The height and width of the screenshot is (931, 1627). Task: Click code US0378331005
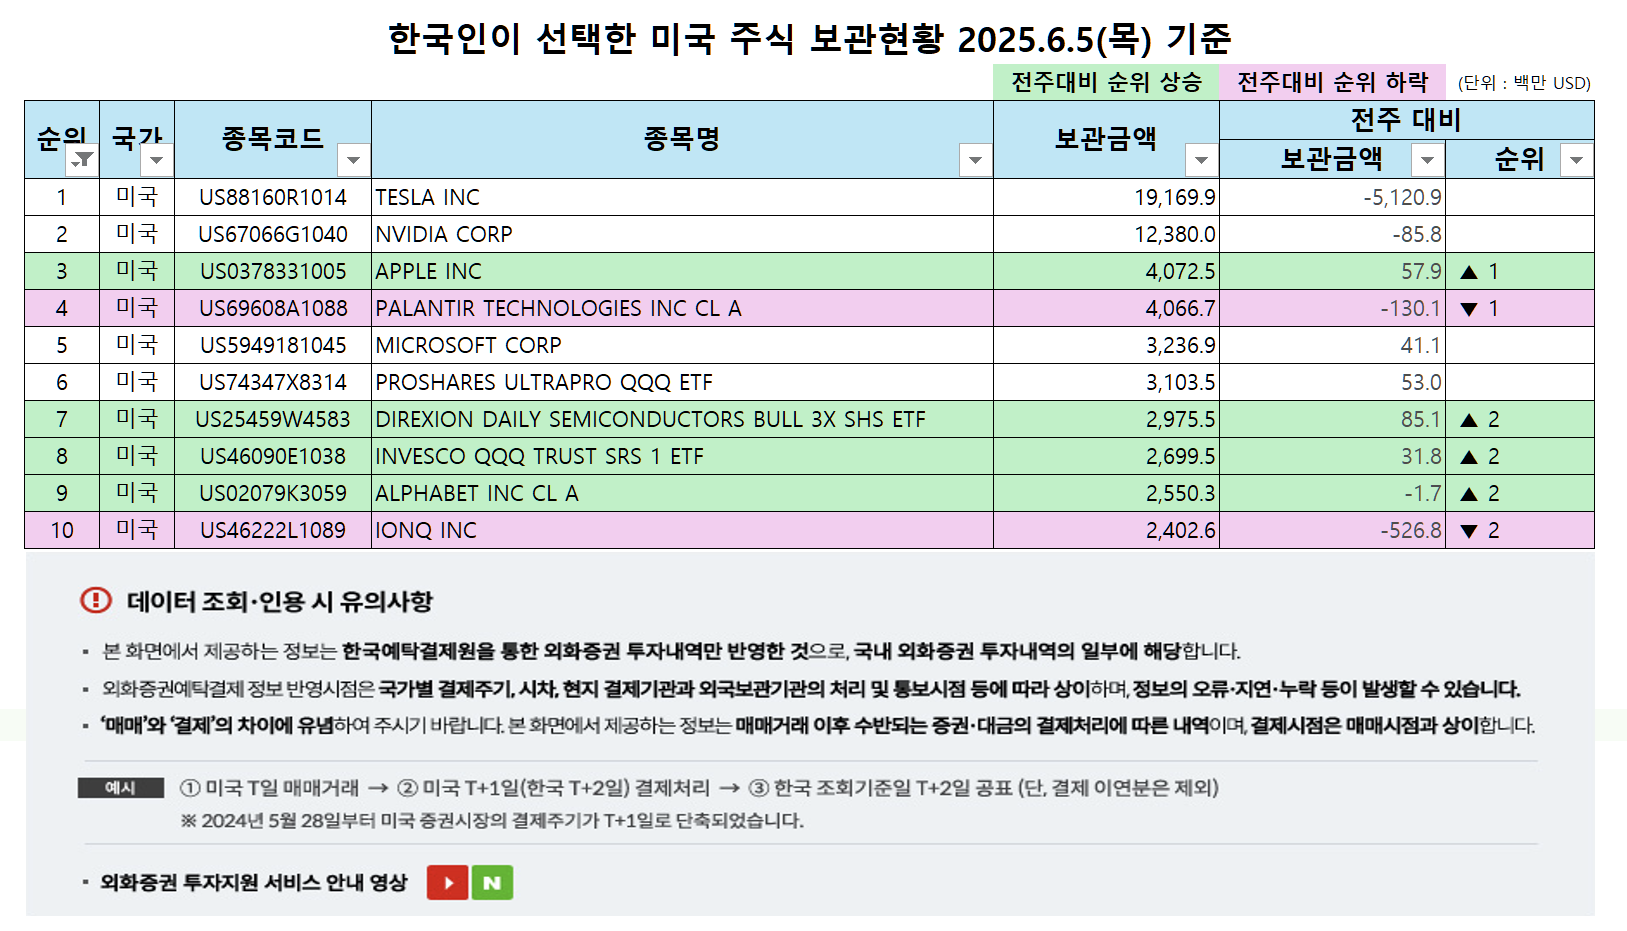click(x=273, y=272)
